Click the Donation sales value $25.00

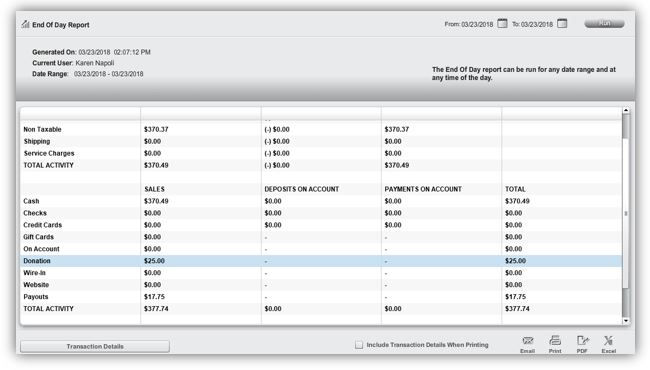click(154, 261)
